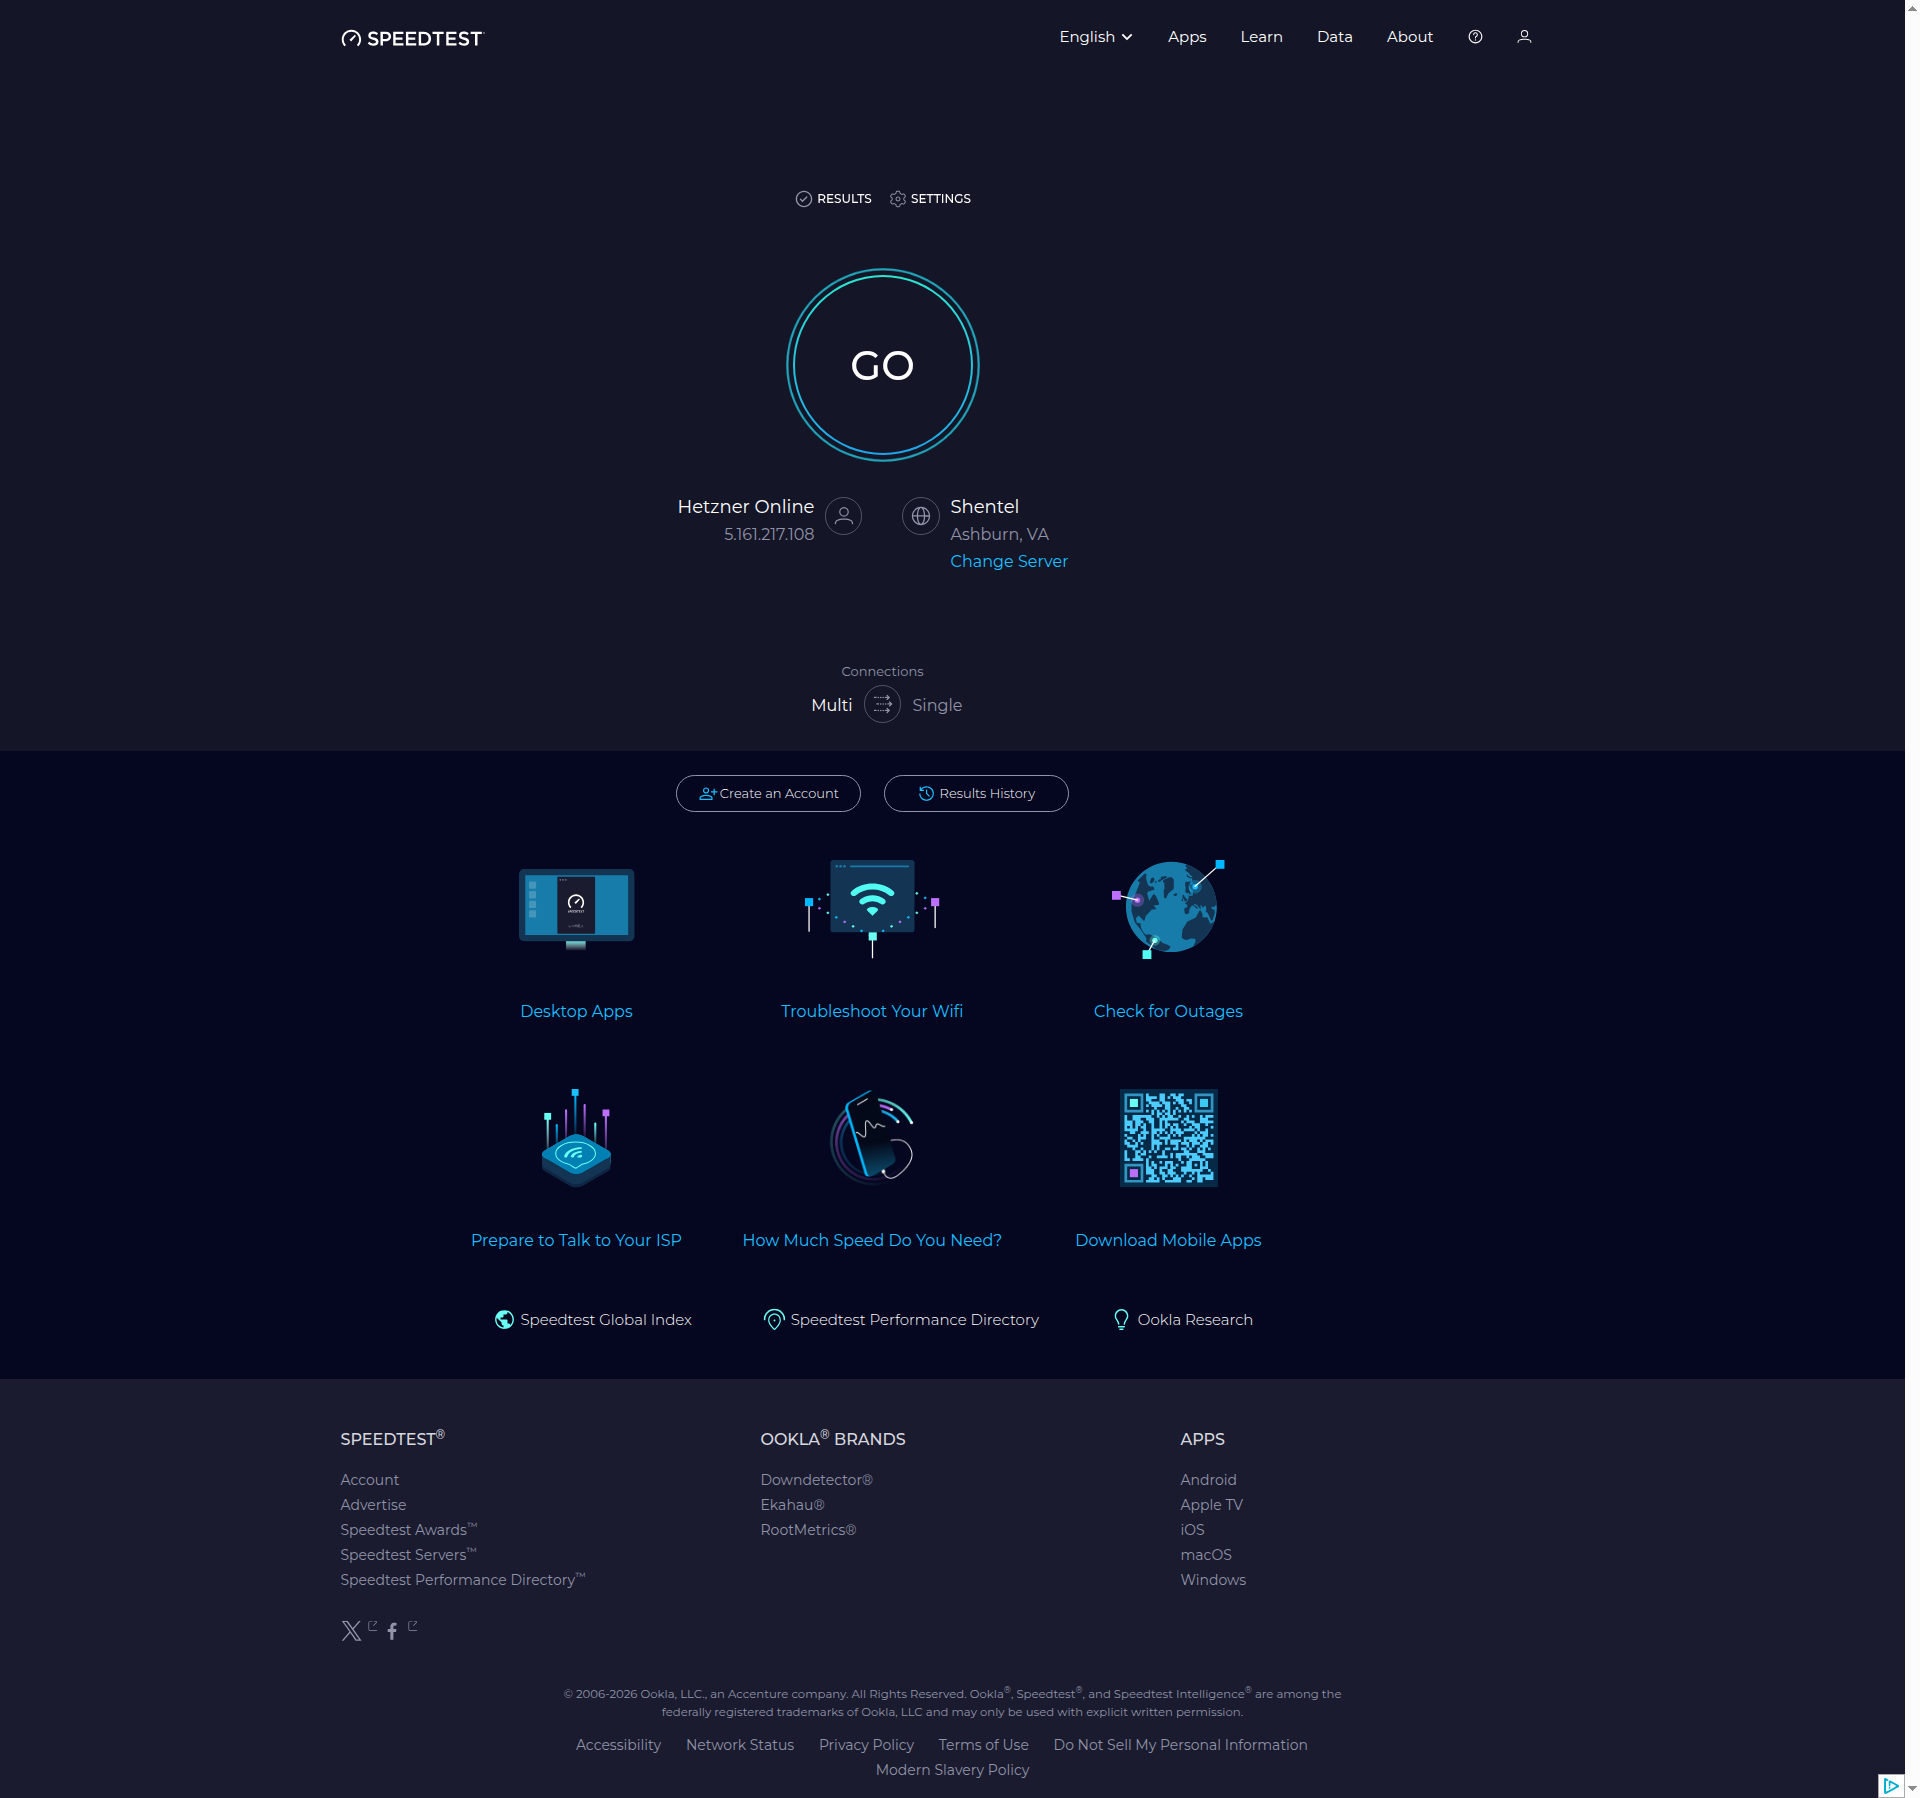Select Single connection mode

pyautogui.click(x=937, y=705)
